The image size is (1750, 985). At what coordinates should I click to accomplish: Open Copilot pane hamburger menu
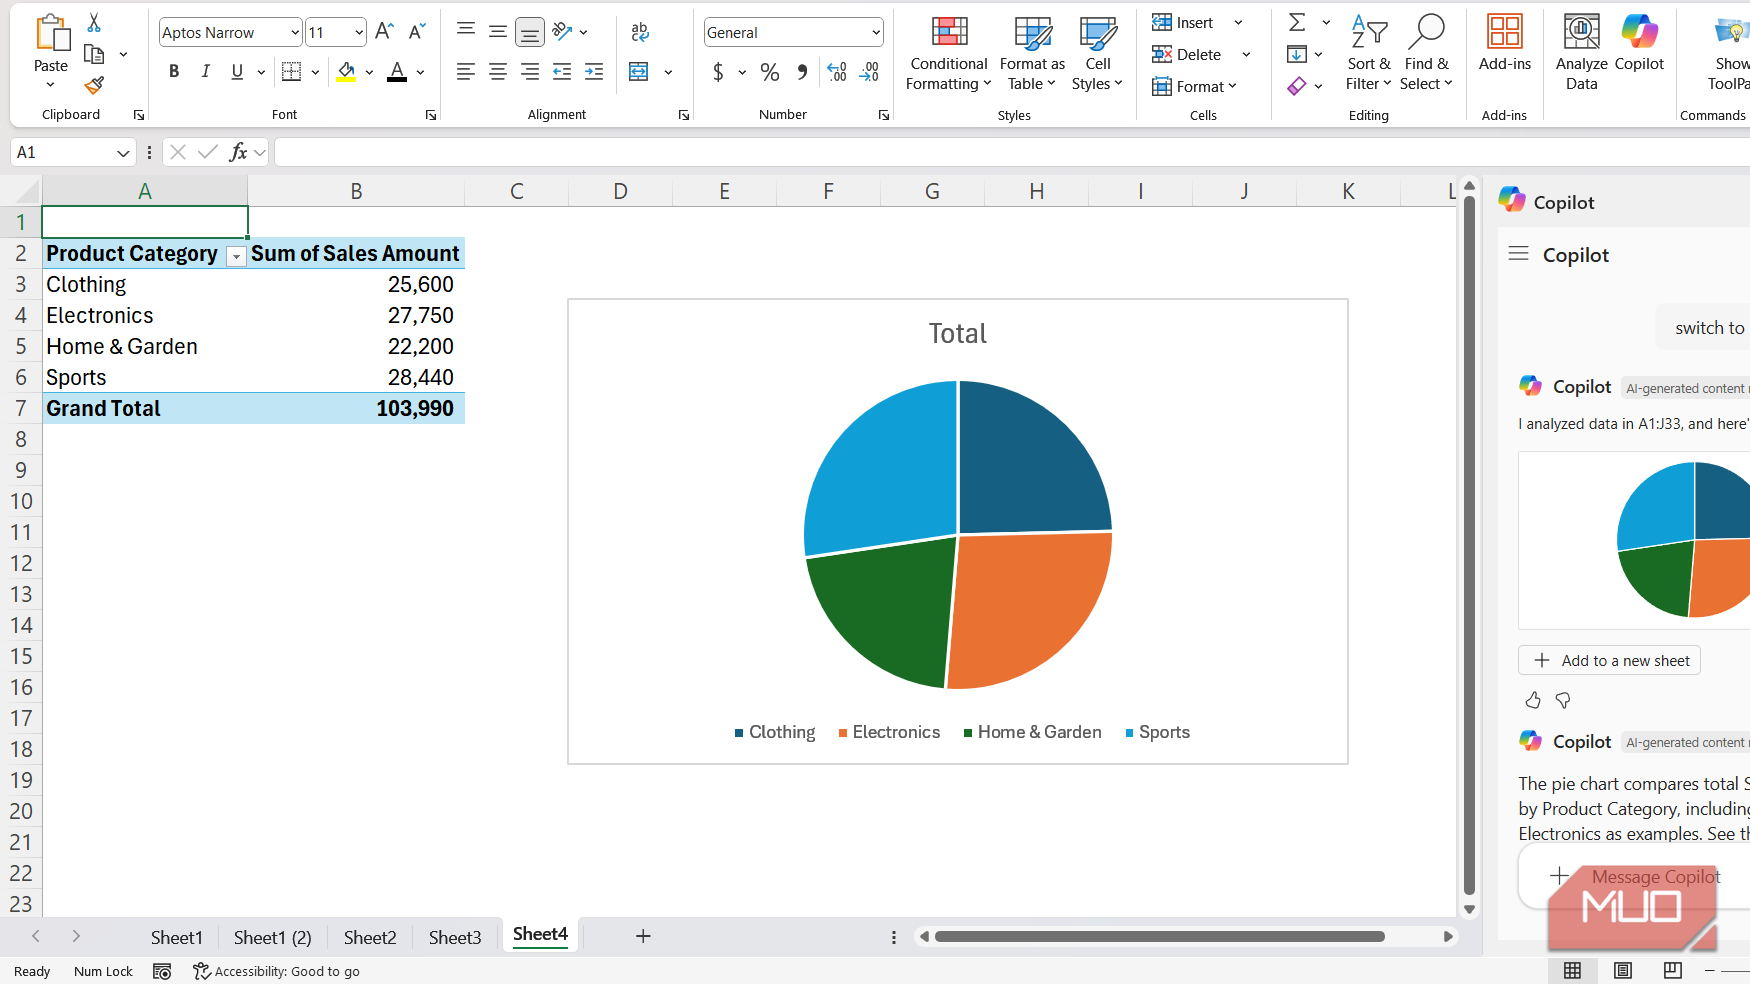1518,254
